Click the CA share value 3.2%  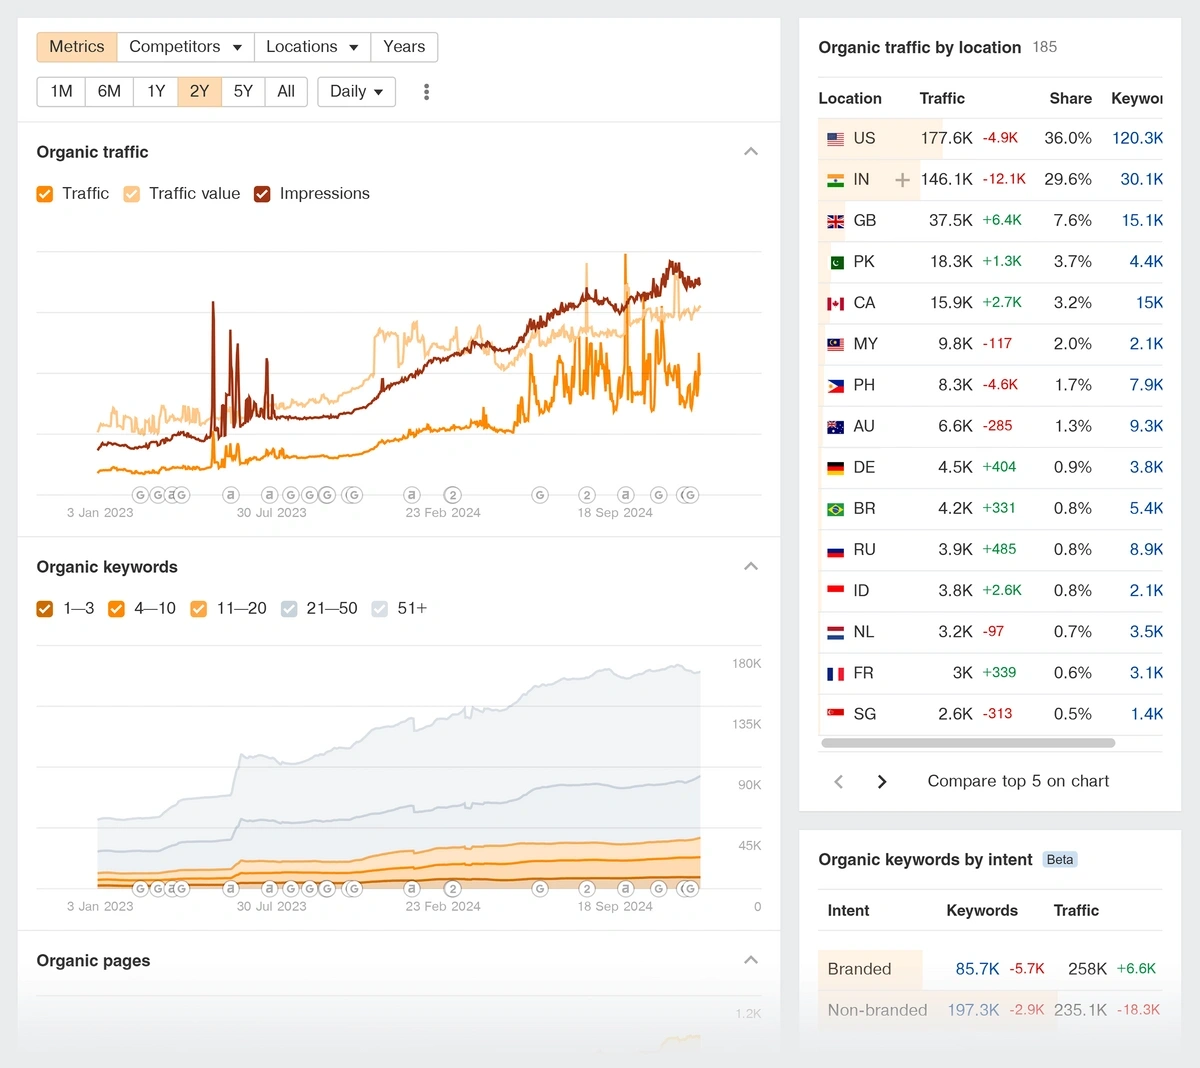pyautogui.click(x=1072, y=303)
